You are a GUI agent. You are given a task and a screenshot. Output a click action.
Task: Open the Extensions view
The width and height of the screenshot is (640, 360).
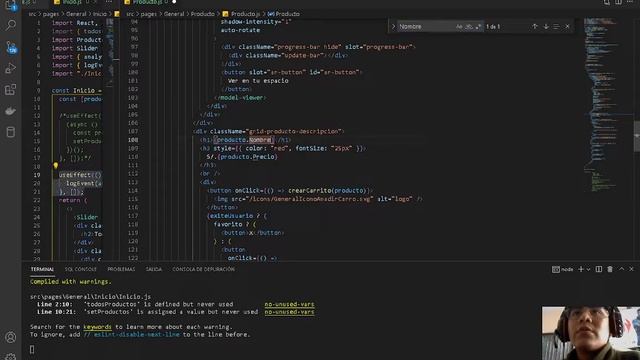(11, 89)
